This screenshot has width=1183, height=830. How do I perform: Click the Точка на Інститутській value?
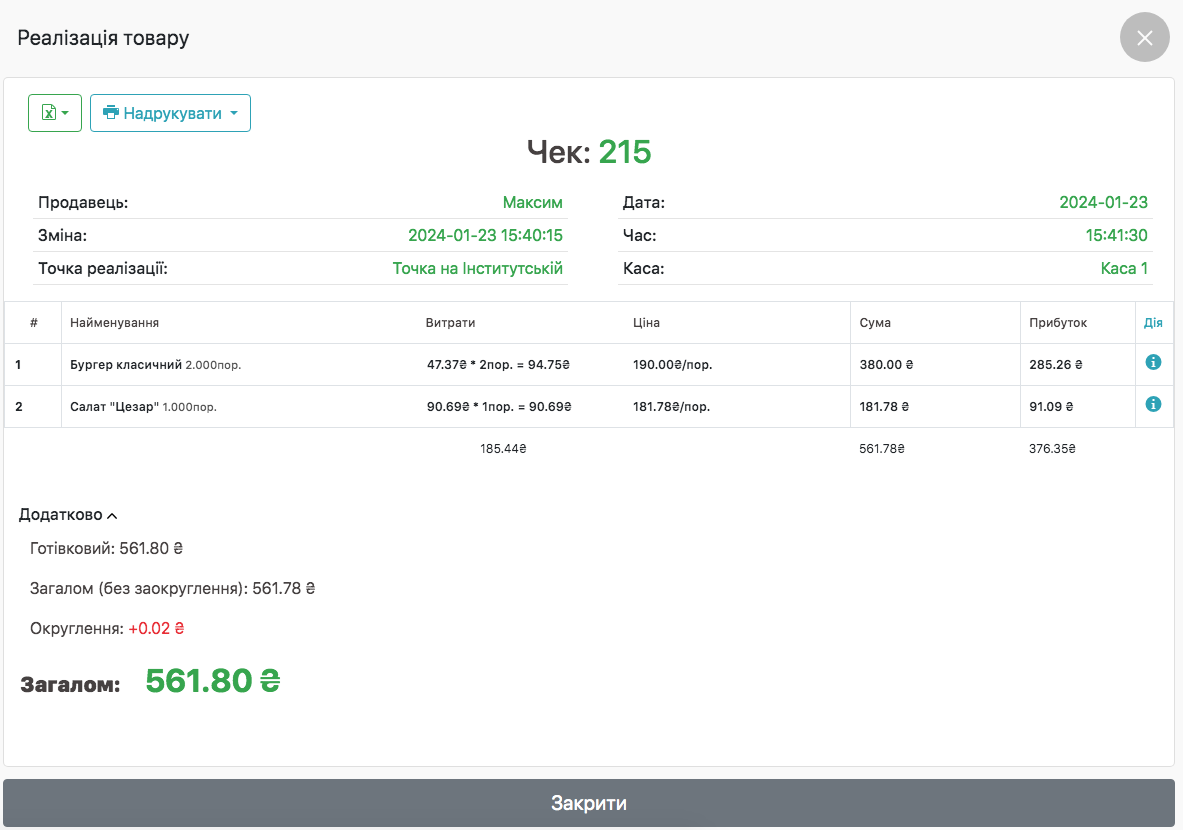477,268
